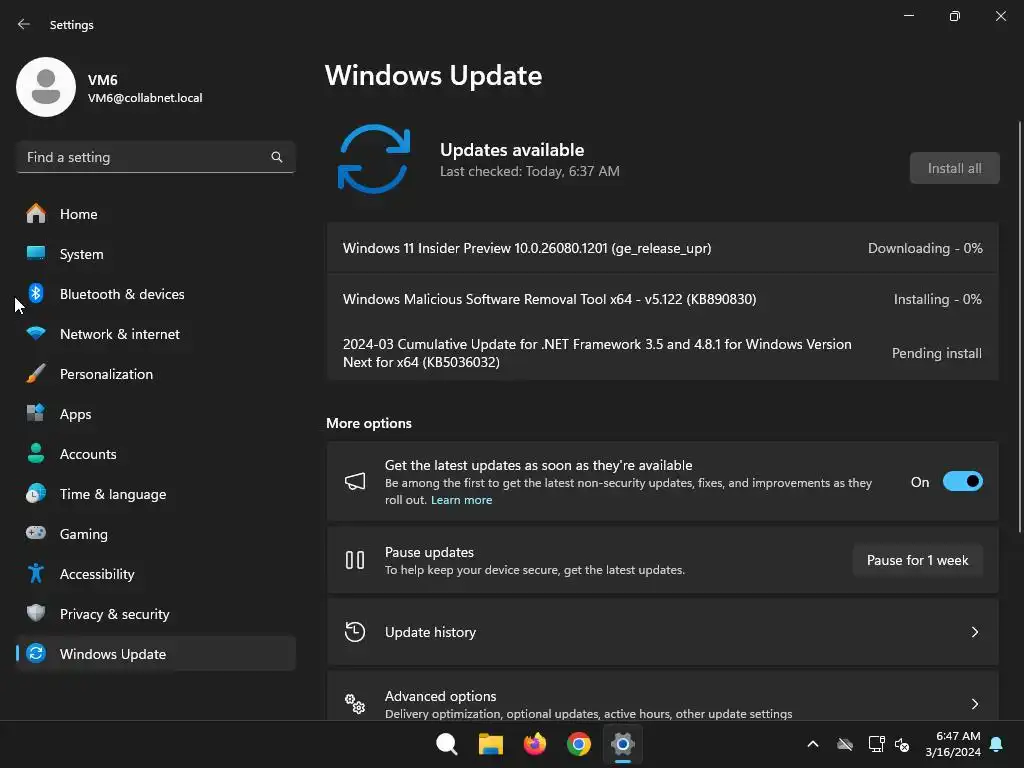Image resolution: width=1024 pixels, height=768 pixels.
Task: Open Accounts settings label
Action: [88, 454]
